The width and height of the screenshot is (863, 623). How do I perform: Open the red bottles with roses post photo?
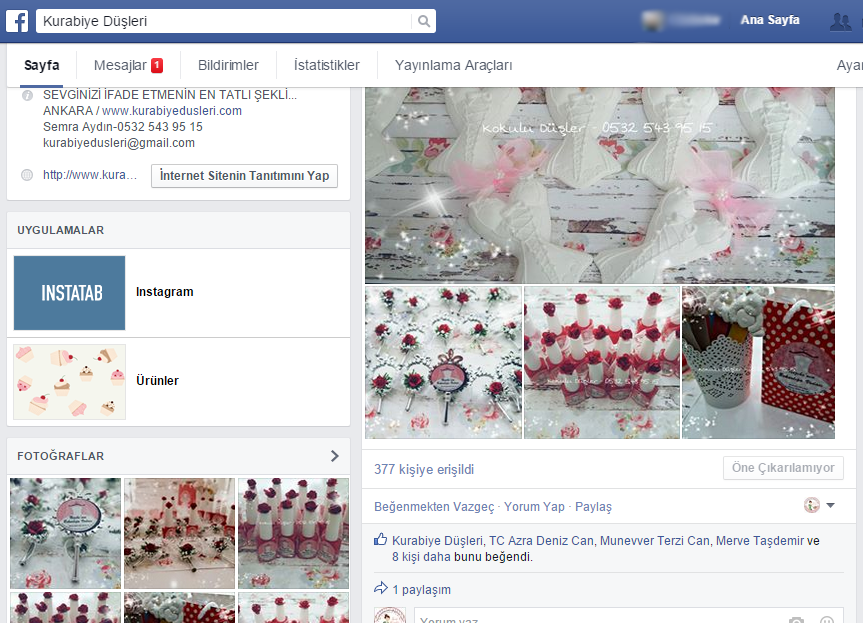click(x=602, y=362)
